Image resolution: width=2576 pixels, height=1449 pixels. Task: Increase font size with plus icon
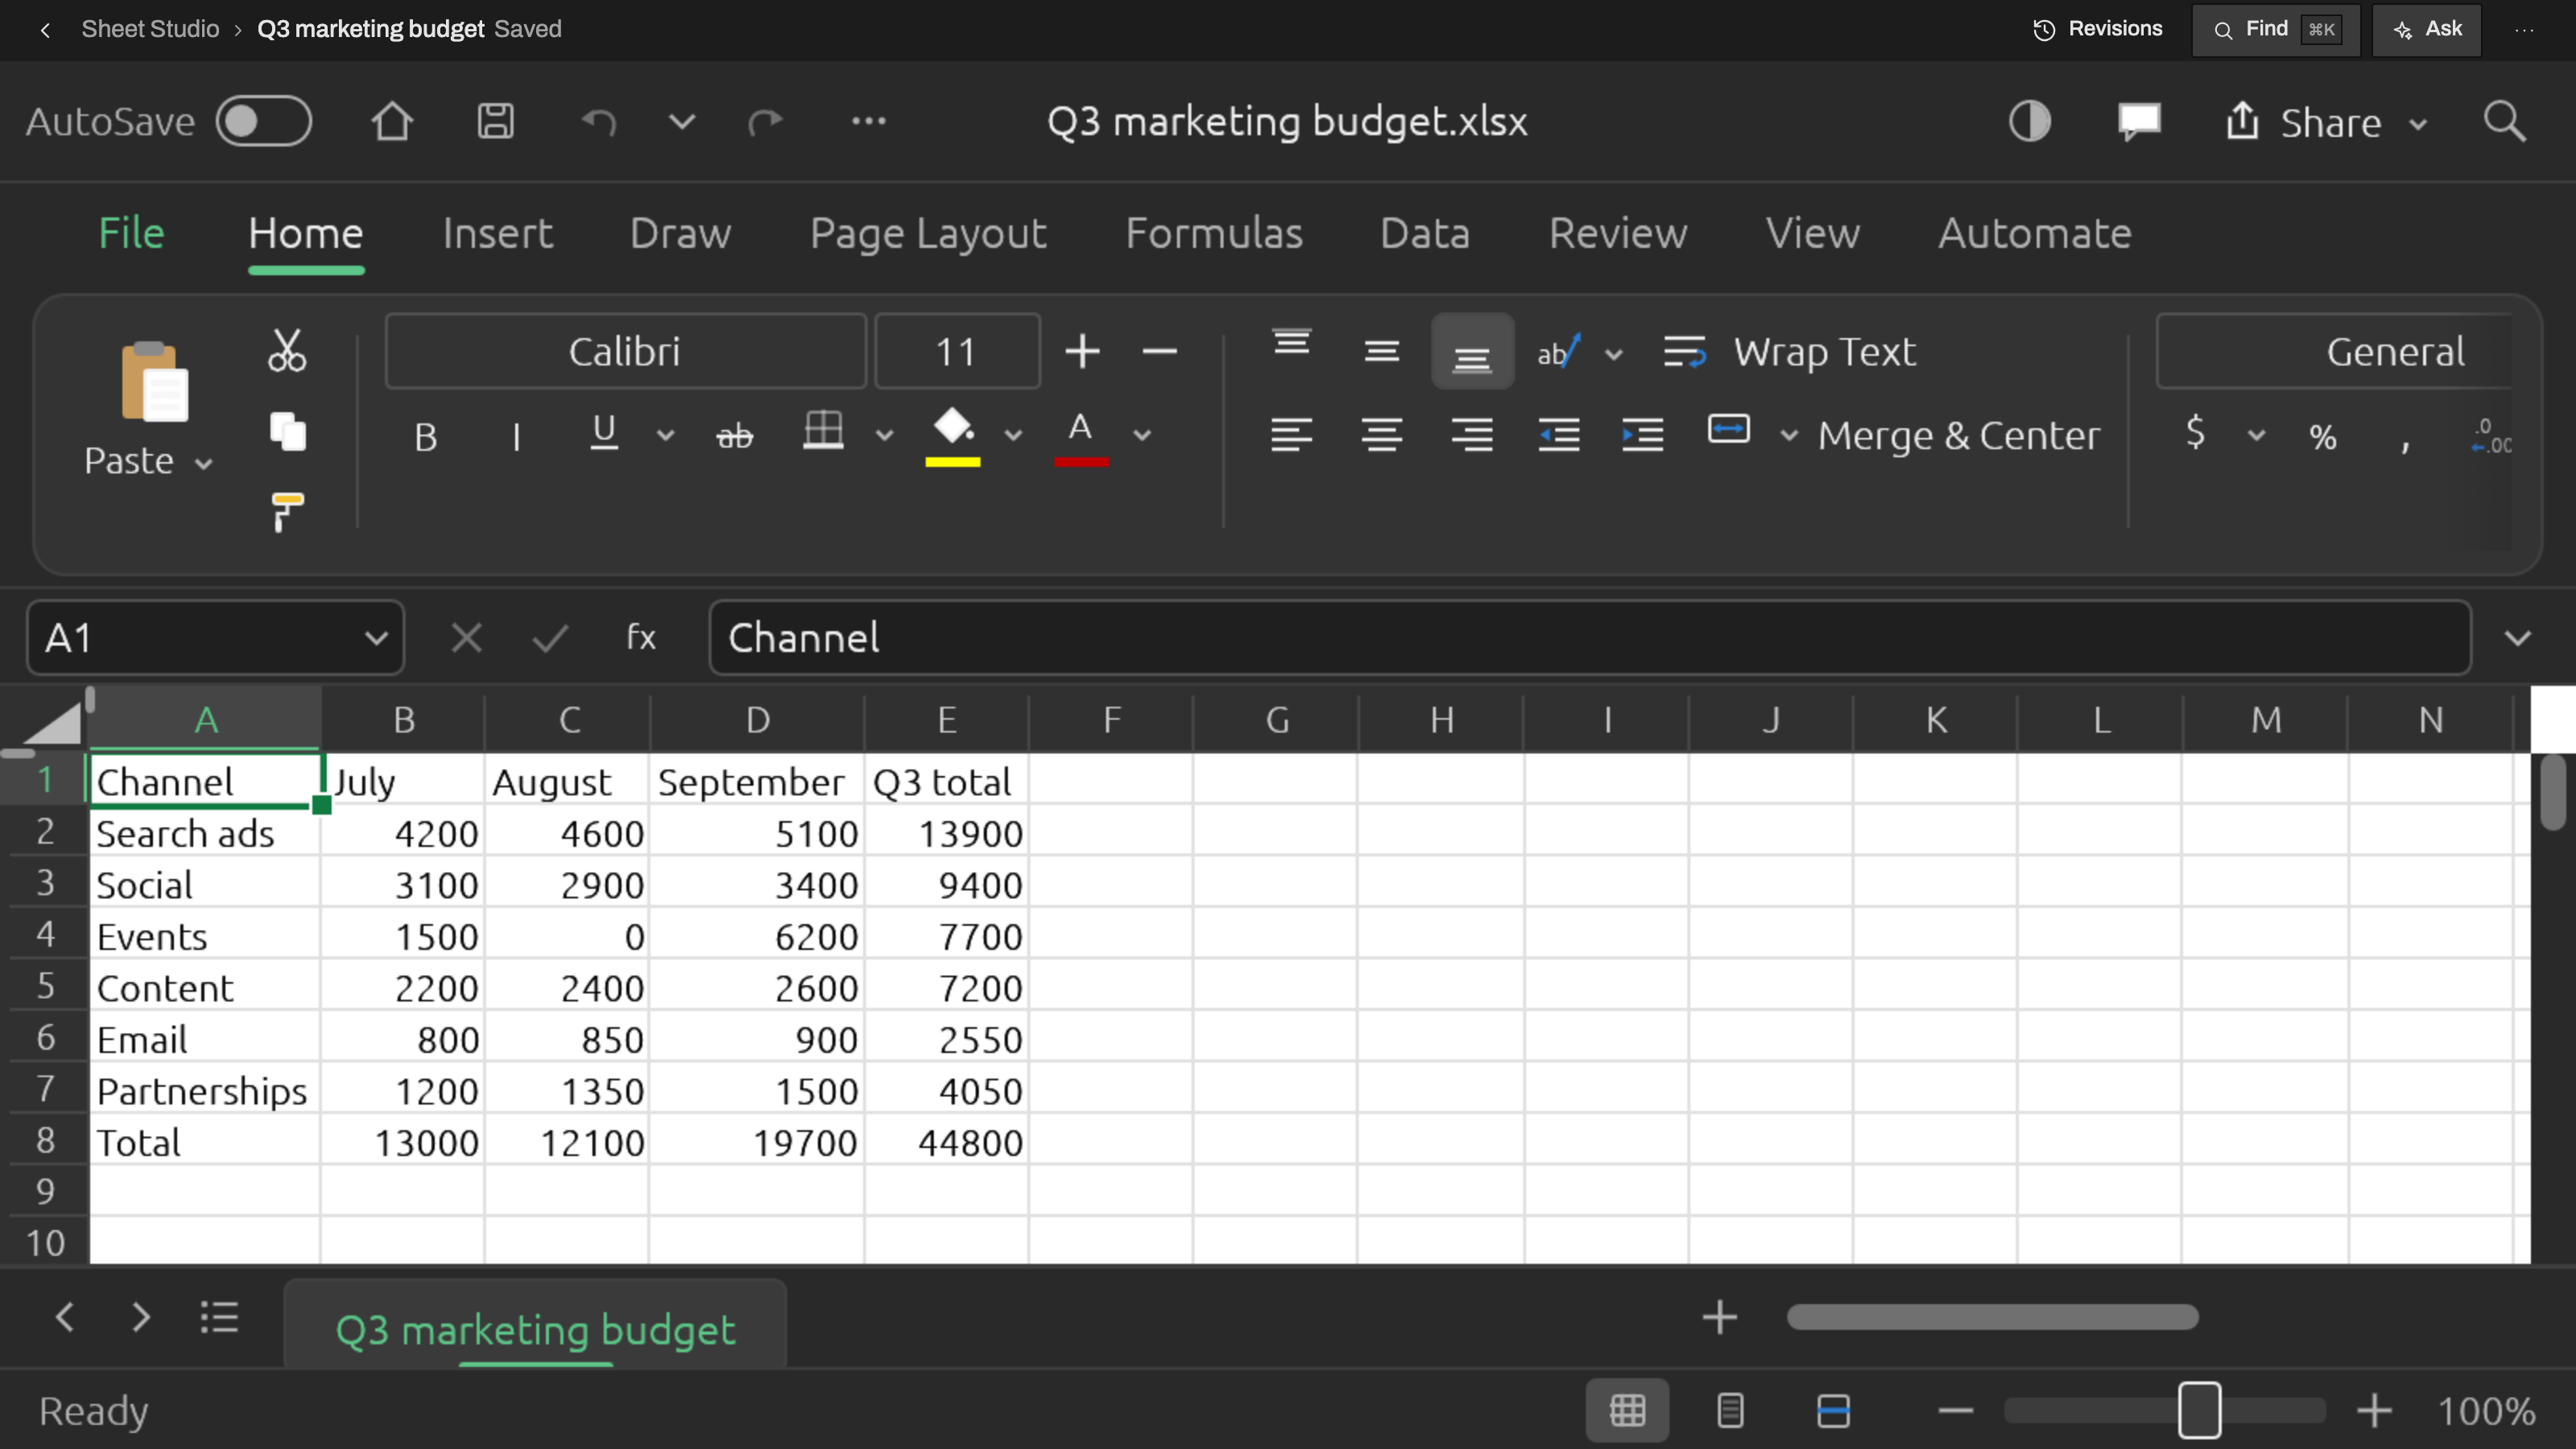pos(1082,351)
